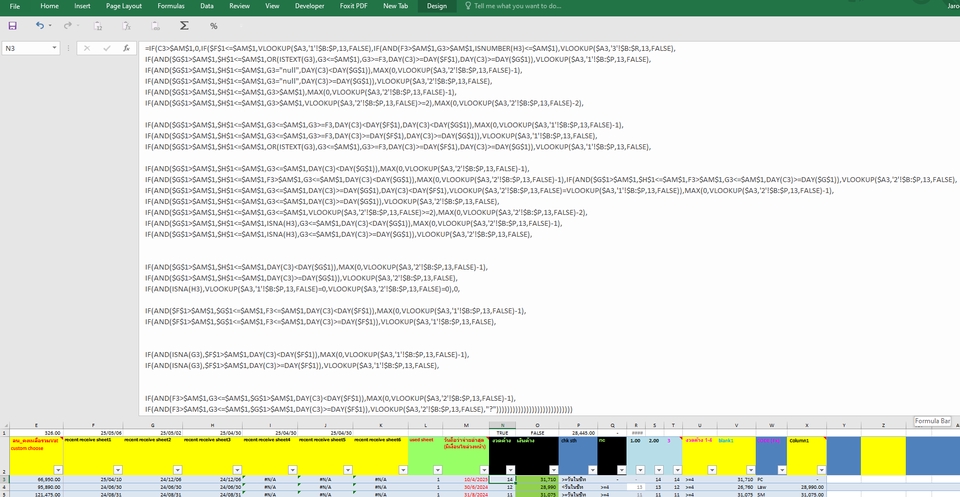Click the Cancel X icon beside formula bar

[87, 47]
